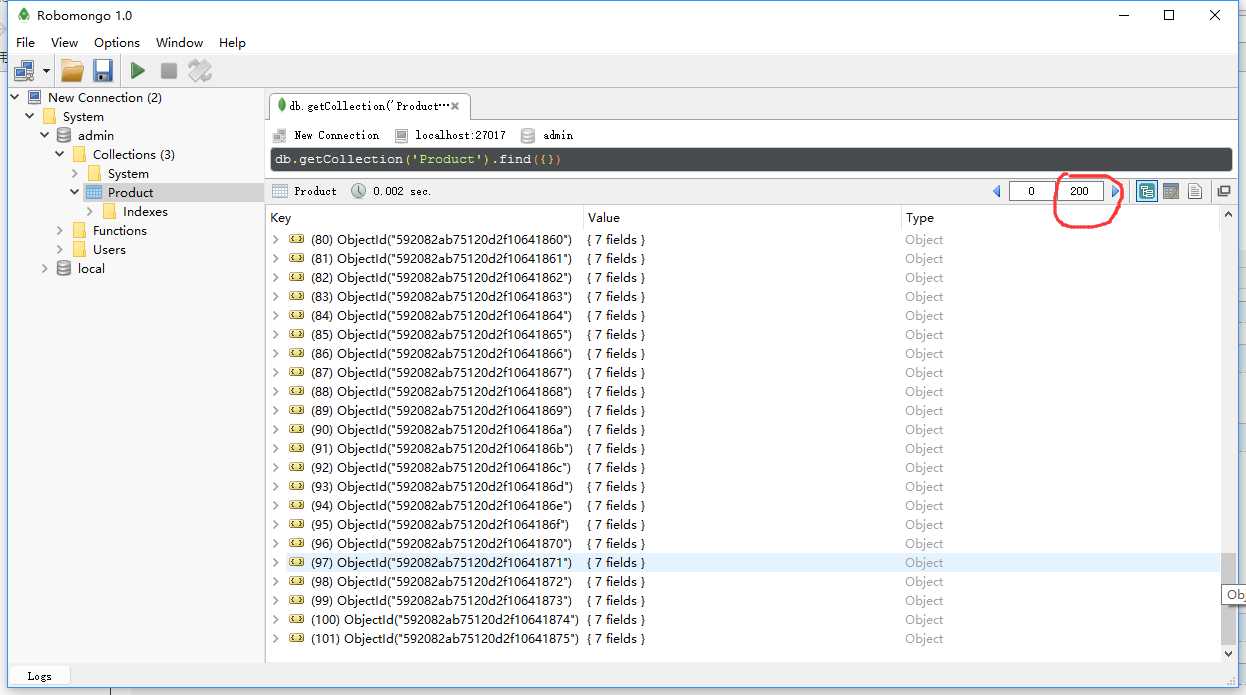Image resolution: width=1246 pixels, height=695 pixels.
Task: Click the 0.002 sec. execution time label
Action: point(402,191)
